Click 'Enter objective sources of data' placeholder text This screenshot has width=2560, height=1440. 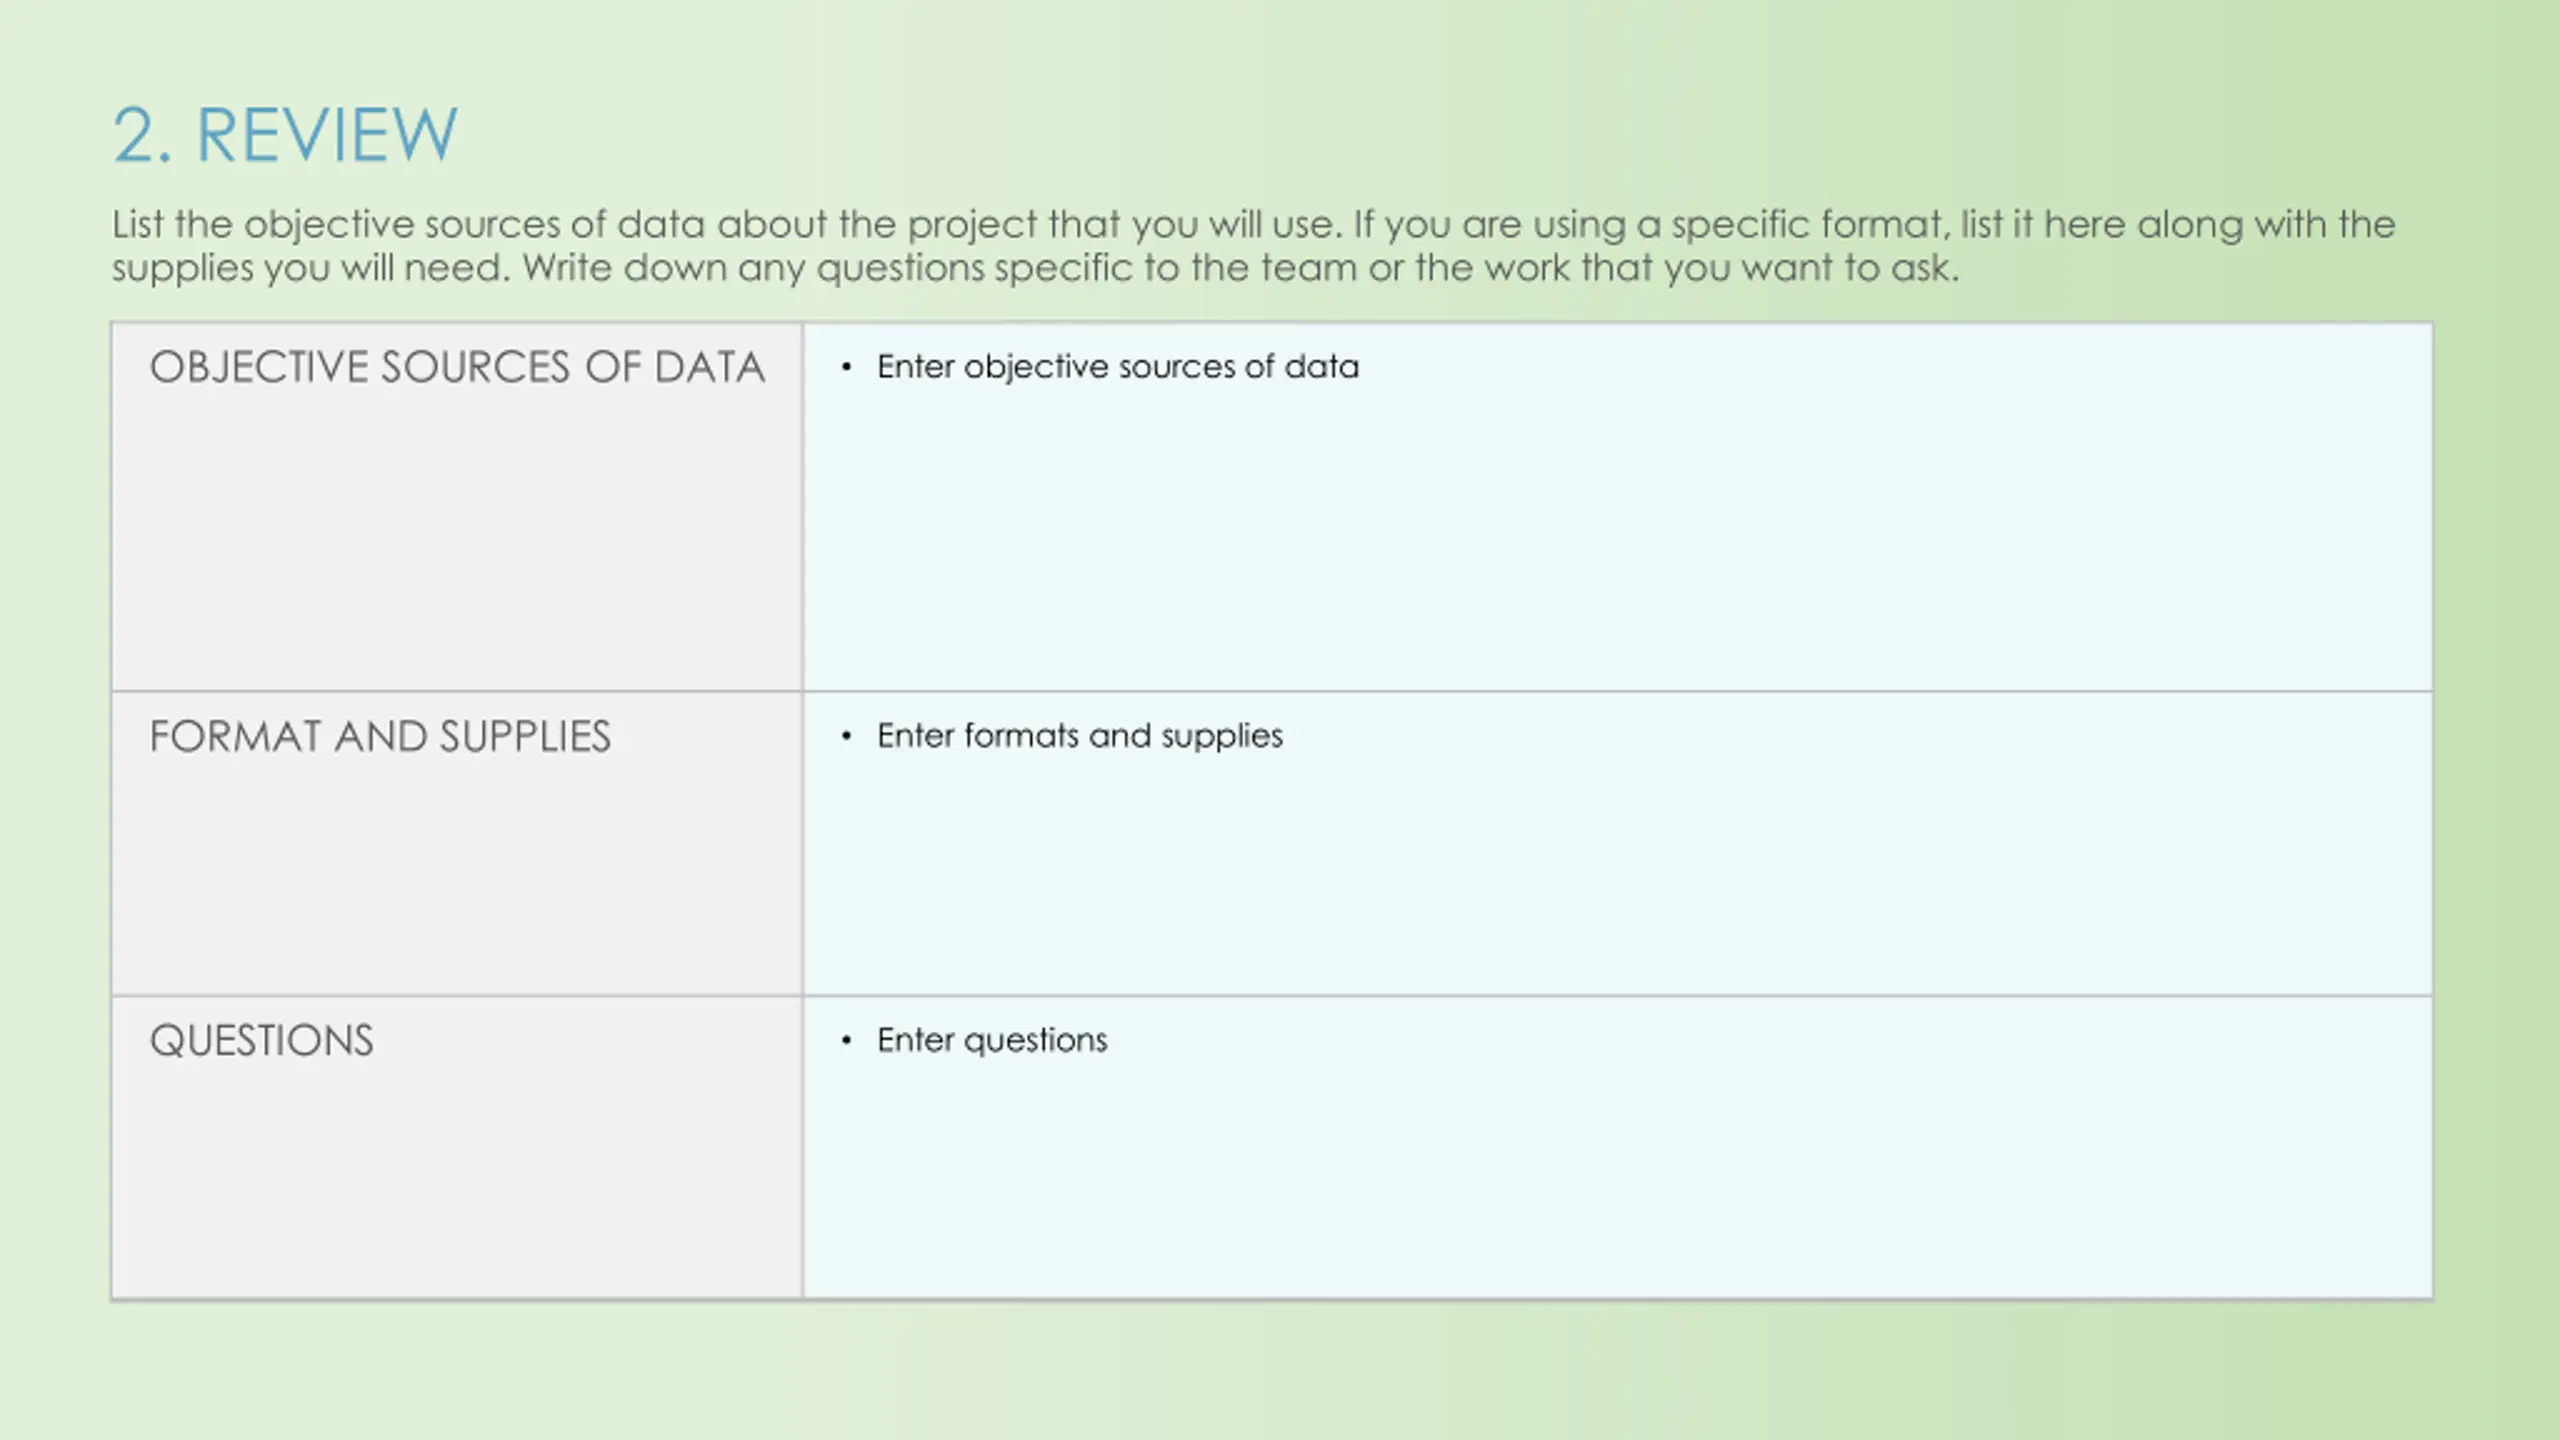pyautogui.click(x=1118, y=367)
